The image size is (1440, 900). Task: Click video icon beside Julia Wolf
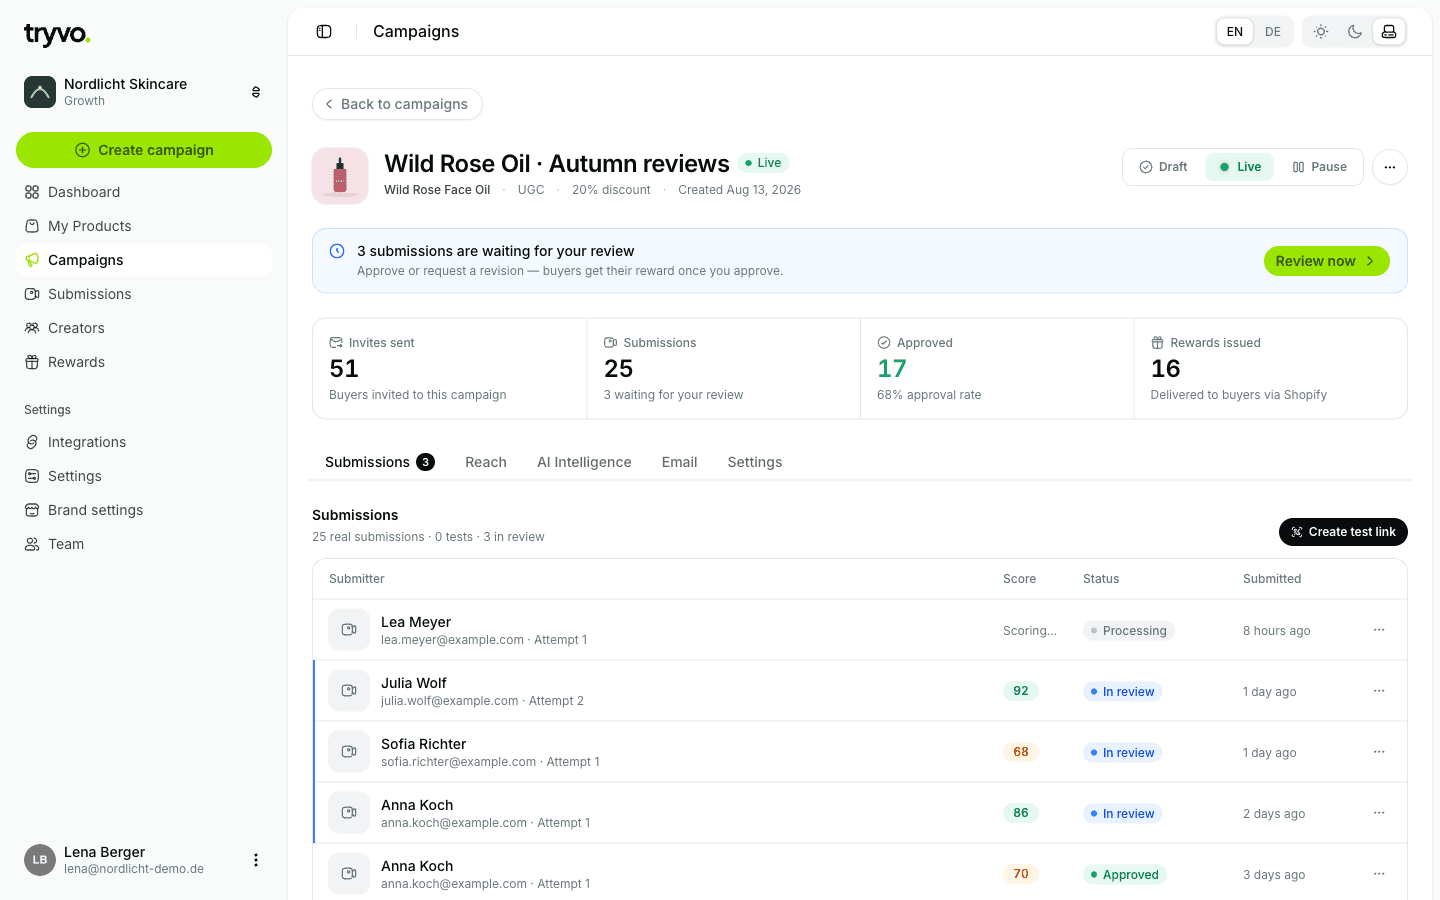click(349, 691)
